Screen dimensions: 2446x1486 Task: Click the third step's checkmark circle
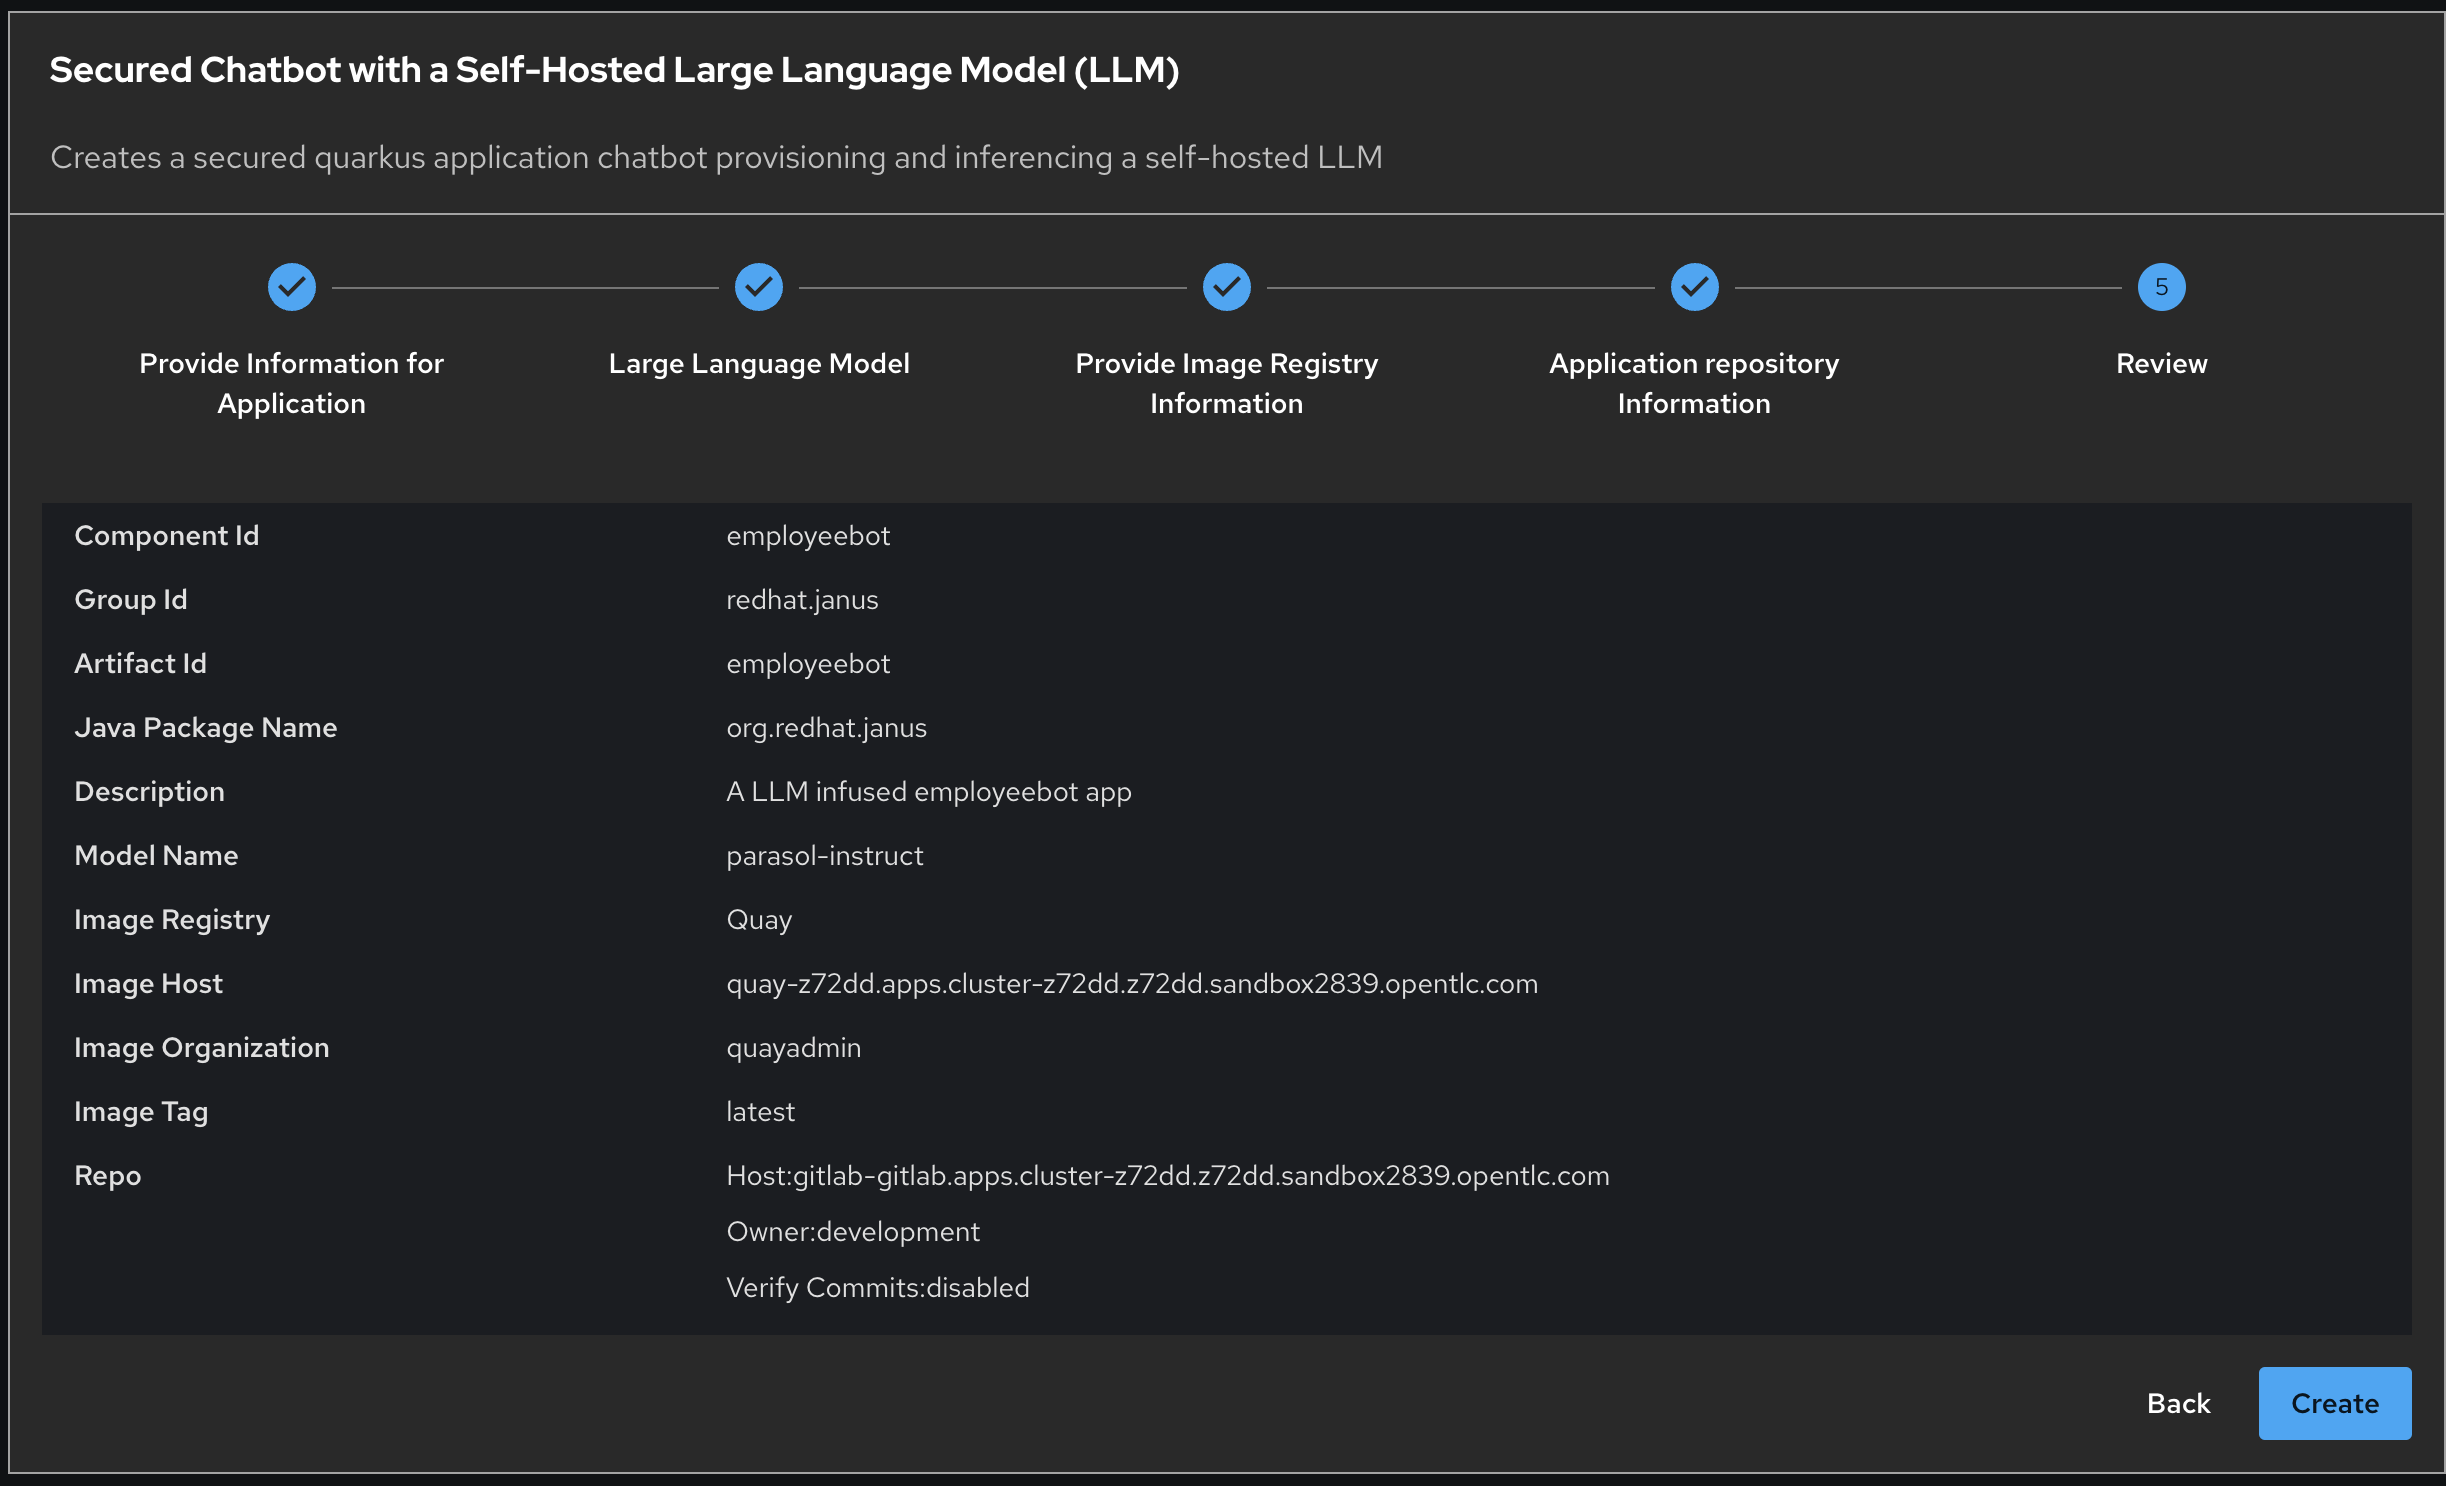coord(1226,288)
